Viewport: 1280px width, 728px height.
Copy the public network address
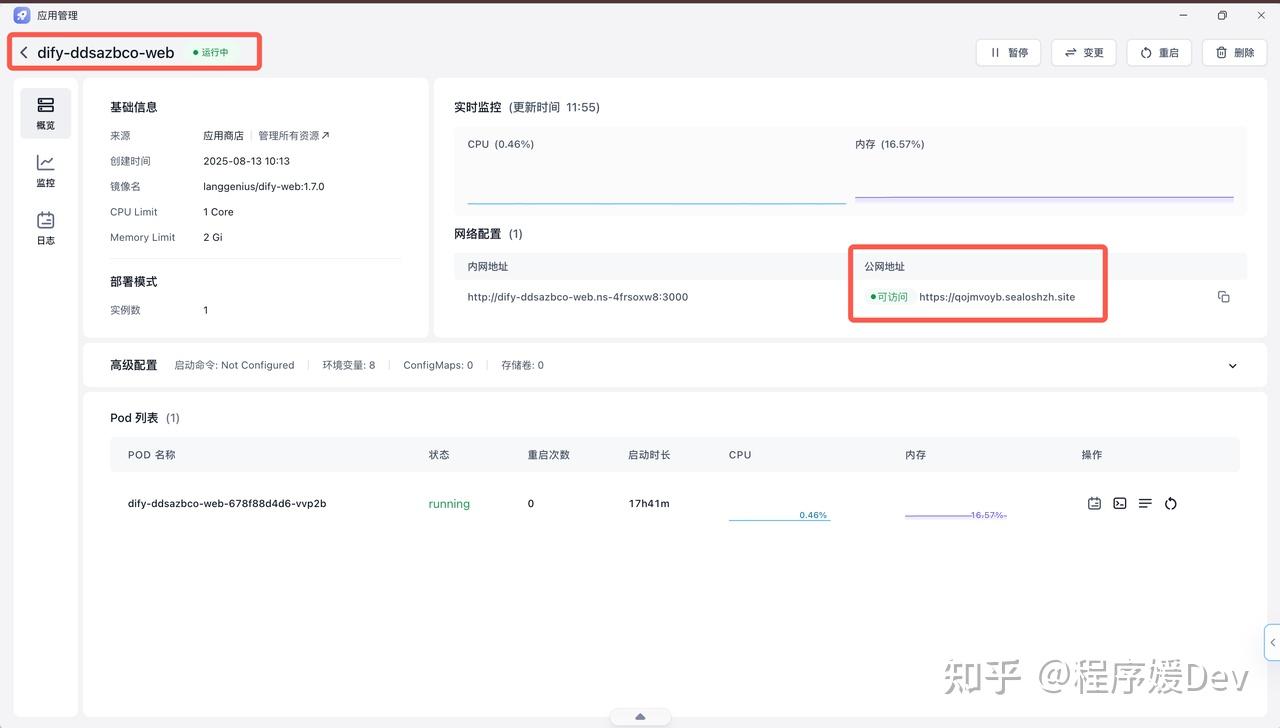click(x=1224, y=296)
